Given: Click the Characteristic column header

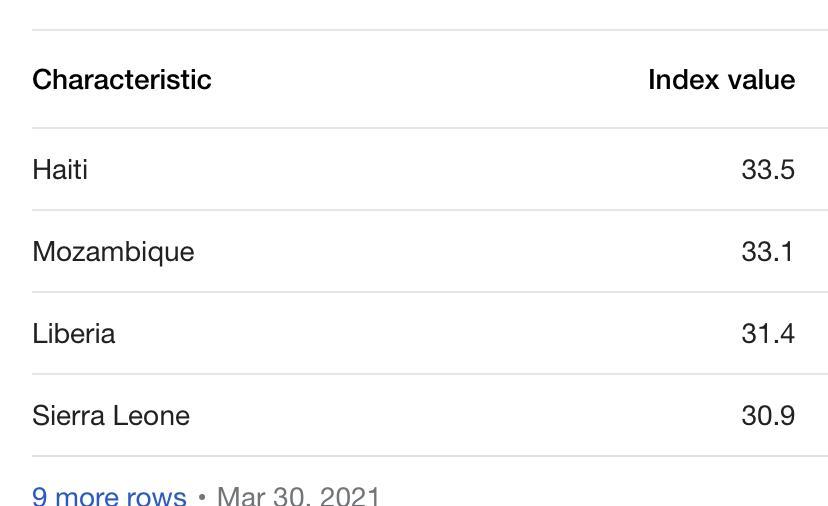Looking at the screenshot, I should click(x=122, y=80).
